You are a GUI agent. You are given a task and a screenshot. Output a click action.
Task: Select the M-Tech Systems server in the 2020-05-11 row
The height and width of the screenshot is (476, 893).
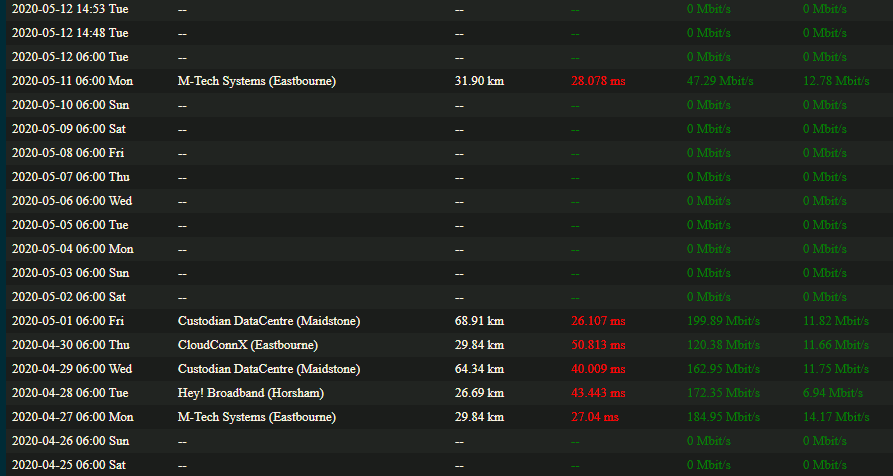point(257,81)
